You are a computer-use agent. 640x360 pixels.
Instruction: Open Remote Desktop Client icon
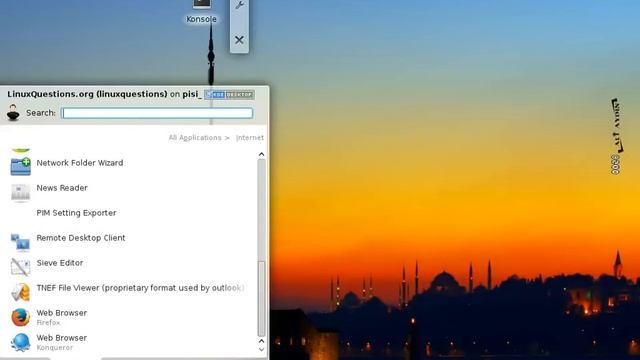coord(20,242)
